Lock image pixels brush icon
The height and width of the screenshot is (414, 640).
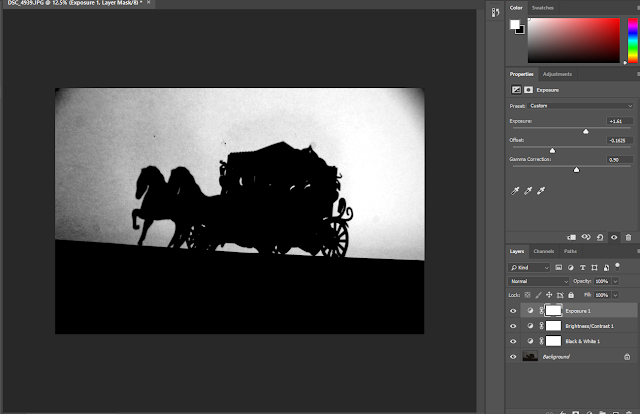coord(538,295)
